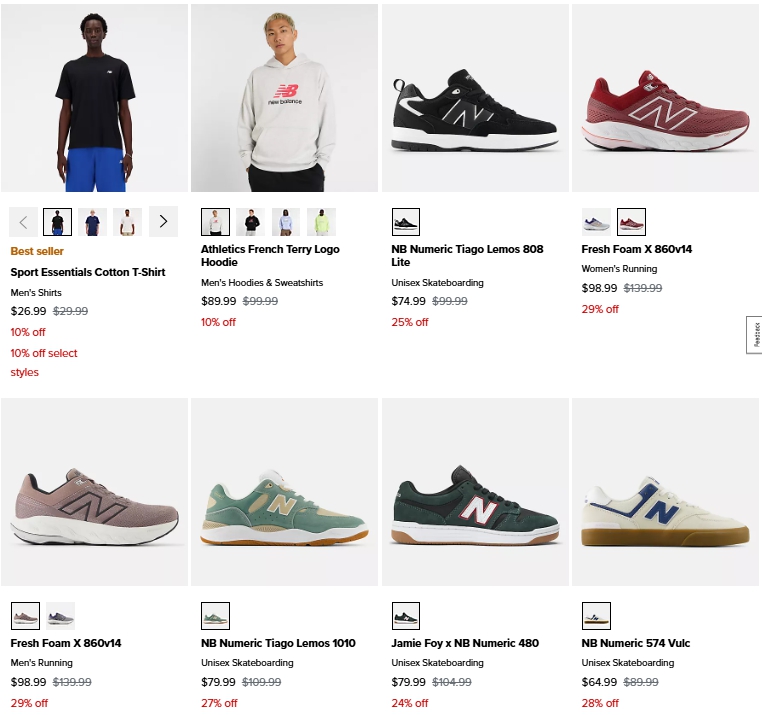Viewport: 762px width, 715px height.
Task: Open the Athletics French Terry Logo Hoodie link
Action: pyautogui.click(x=270, y=256)
